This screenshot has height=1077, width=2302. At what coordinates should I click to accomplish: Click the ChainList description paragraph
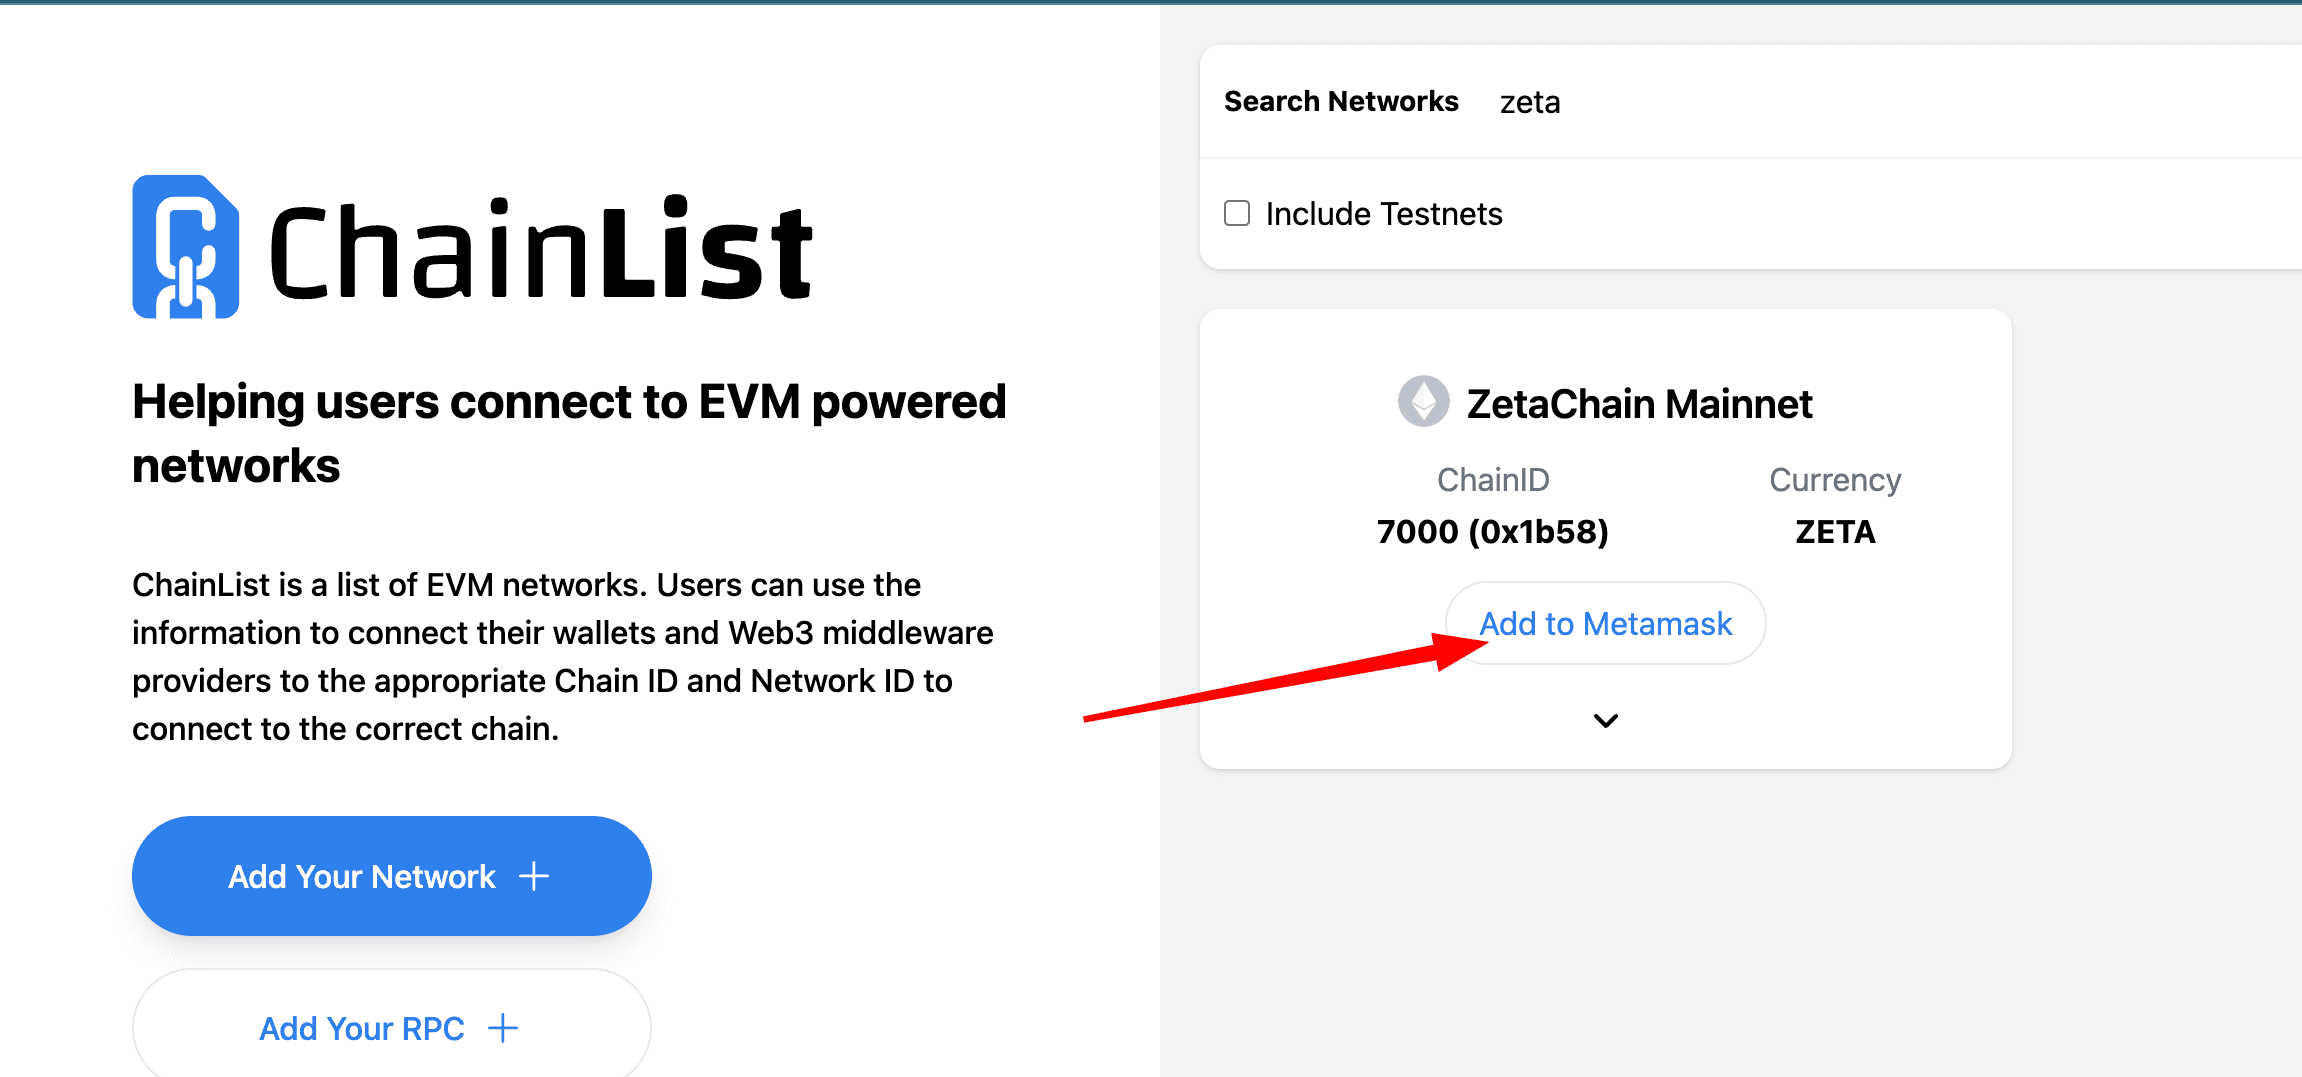point(563,656)
